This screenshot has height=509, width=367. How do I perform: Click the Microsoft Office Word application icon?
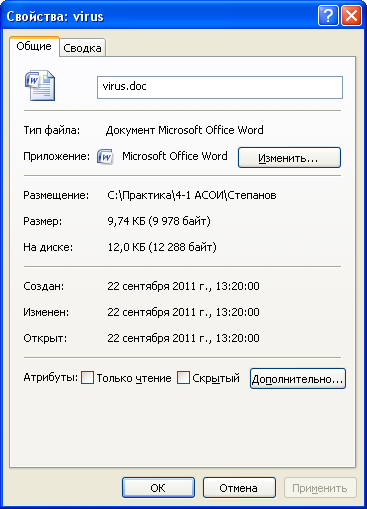[105, 156]
